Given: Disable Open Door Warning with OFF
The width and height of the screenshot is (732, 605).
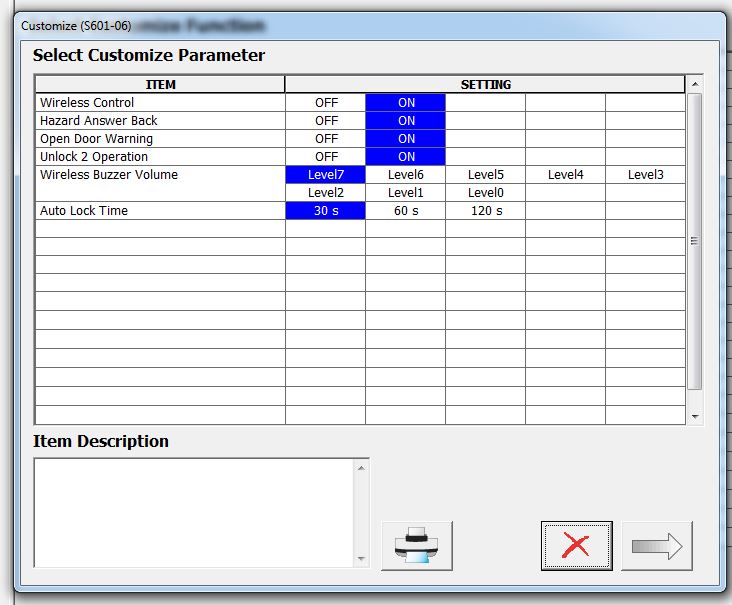Looking at the screenshot, I should (x=326, y=139).
